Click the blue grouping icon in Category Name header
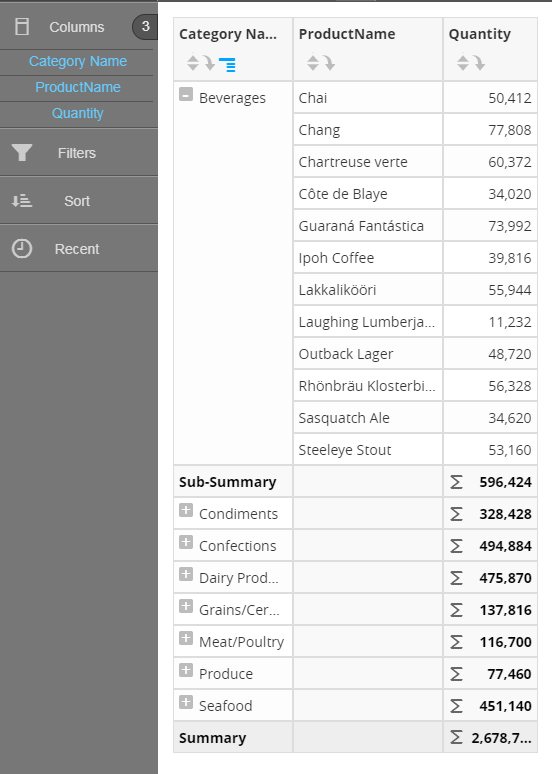Image resolution: width=552 pixels, height=774 pixels. [x=227, y=64]
